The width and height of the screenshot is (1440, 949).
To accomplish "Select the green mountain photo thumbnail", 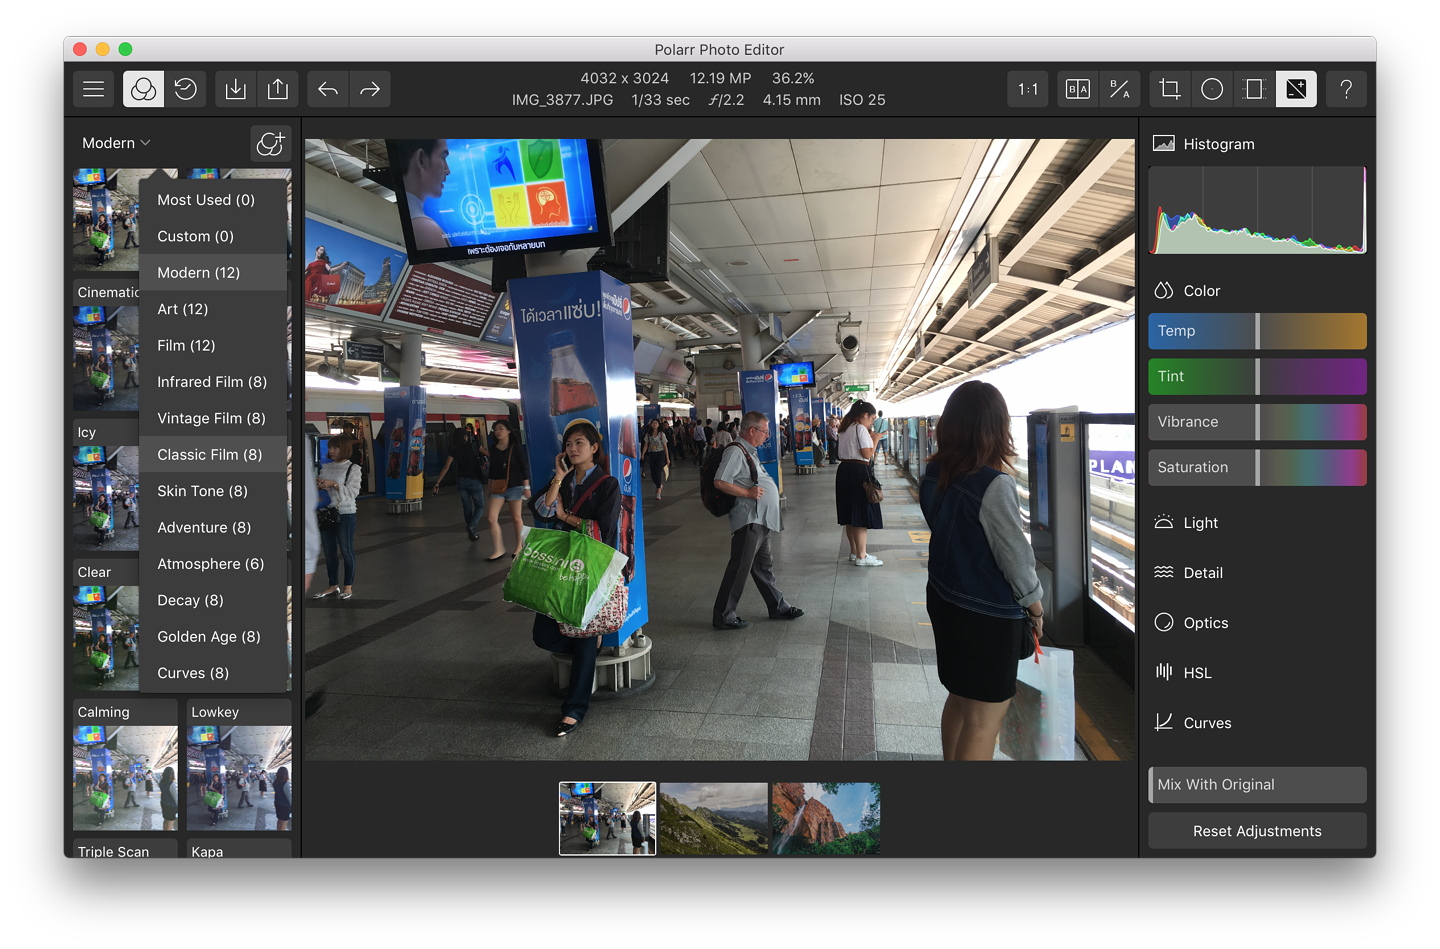I will coord(714,818).
